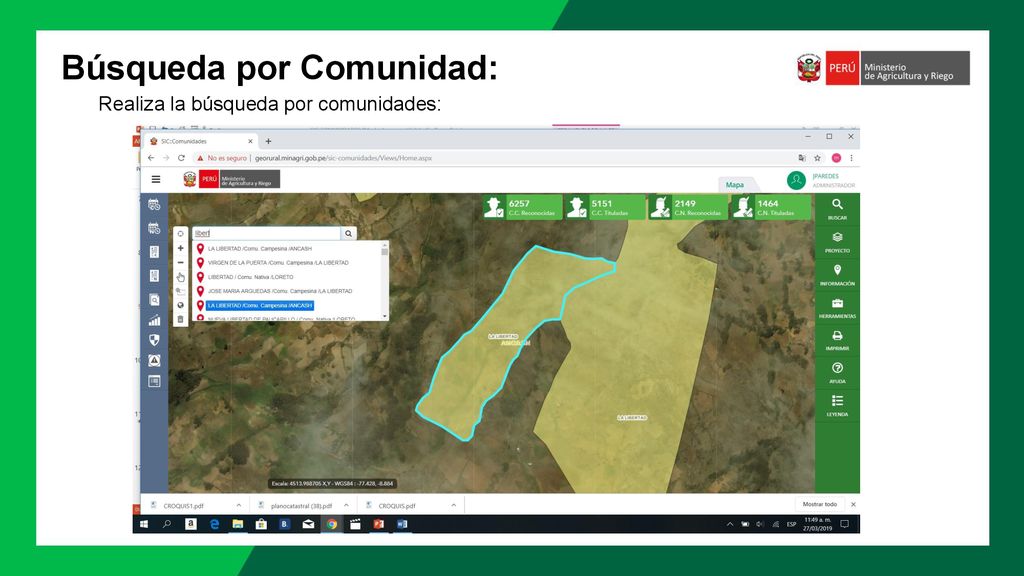Bookmark the page with the star icon
The image size is (1024, 576).
pos(817,158)
